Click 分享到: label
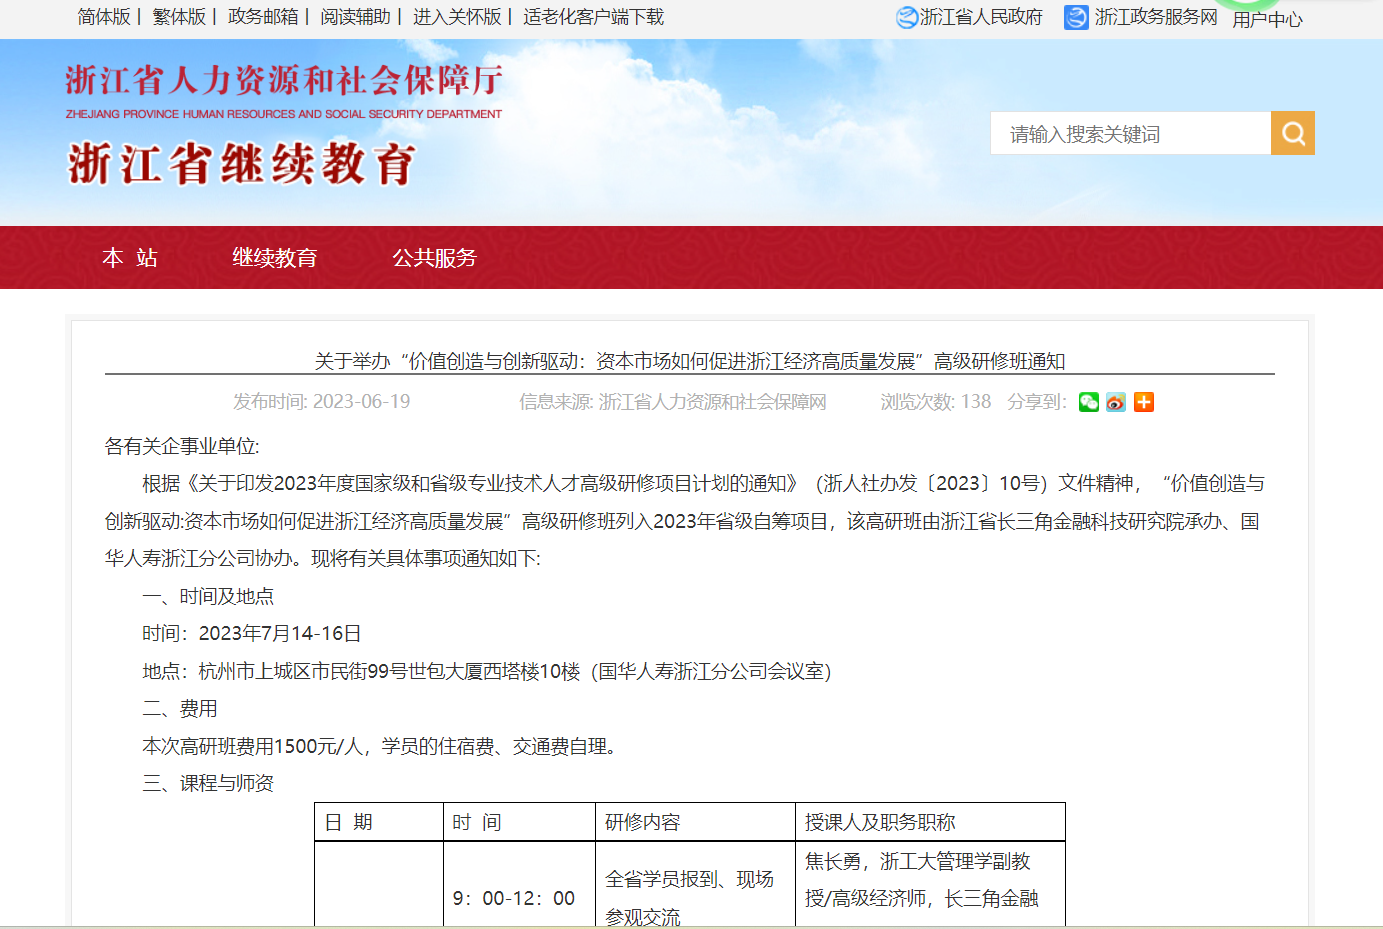Image resolution: width=1383 pixels, height=929 pixels. click(1037, 402)
